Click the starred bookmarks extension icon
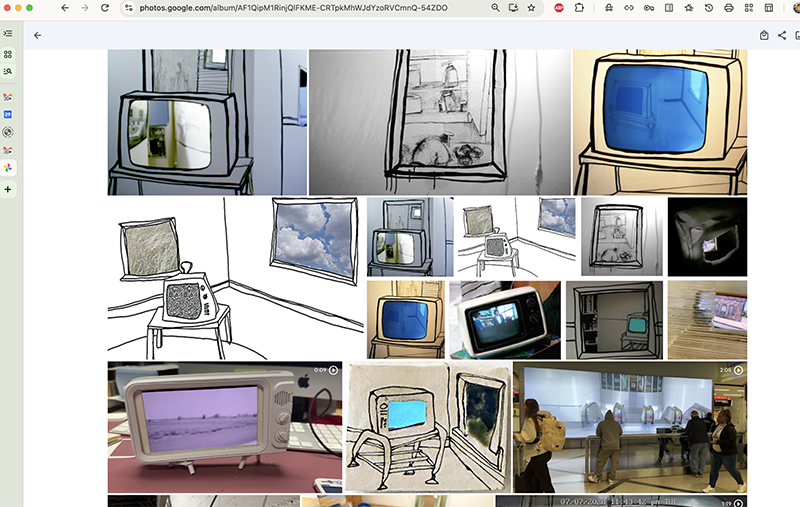Image resolution: width=800 pixels, height=507 pixels. pos(689,8)
